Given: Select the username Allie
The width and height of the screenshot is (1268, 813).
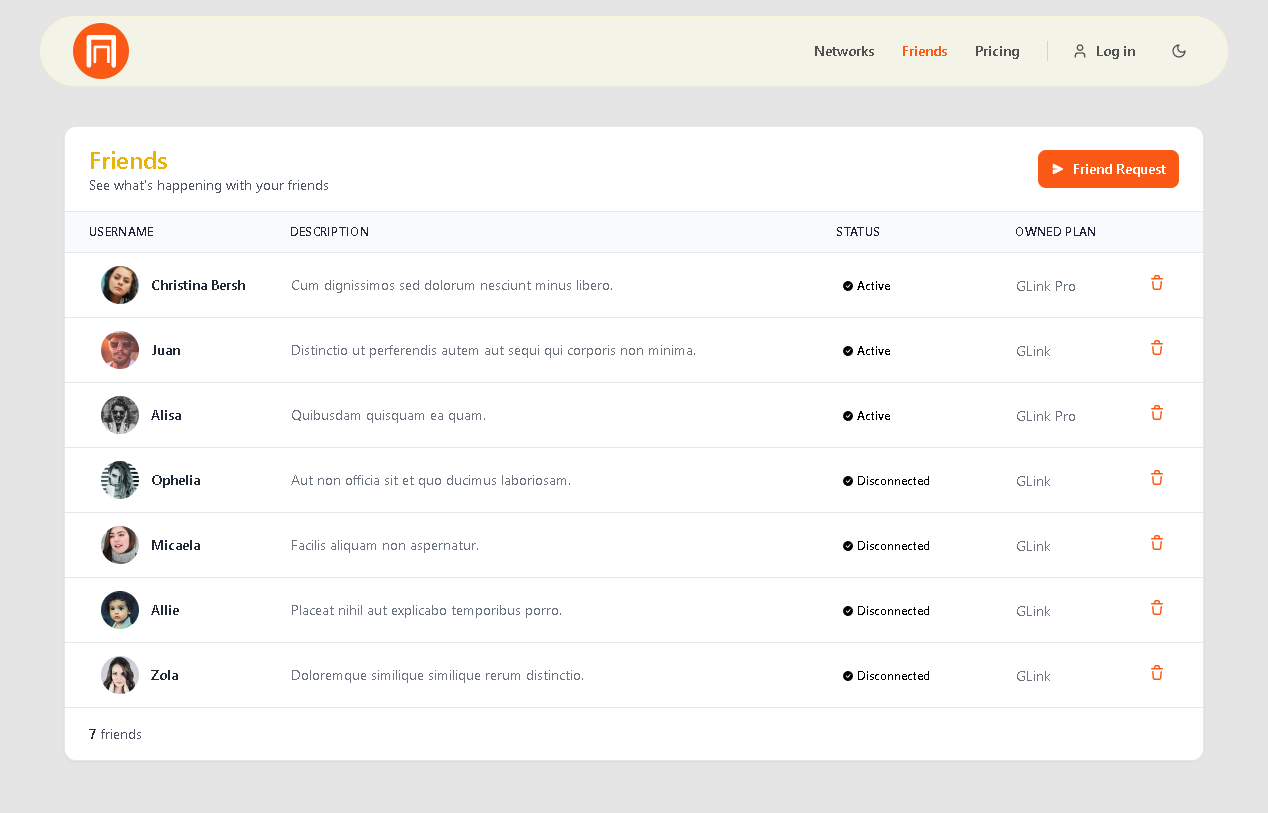Looking at the screenshot, I should [x=165, y=610].
